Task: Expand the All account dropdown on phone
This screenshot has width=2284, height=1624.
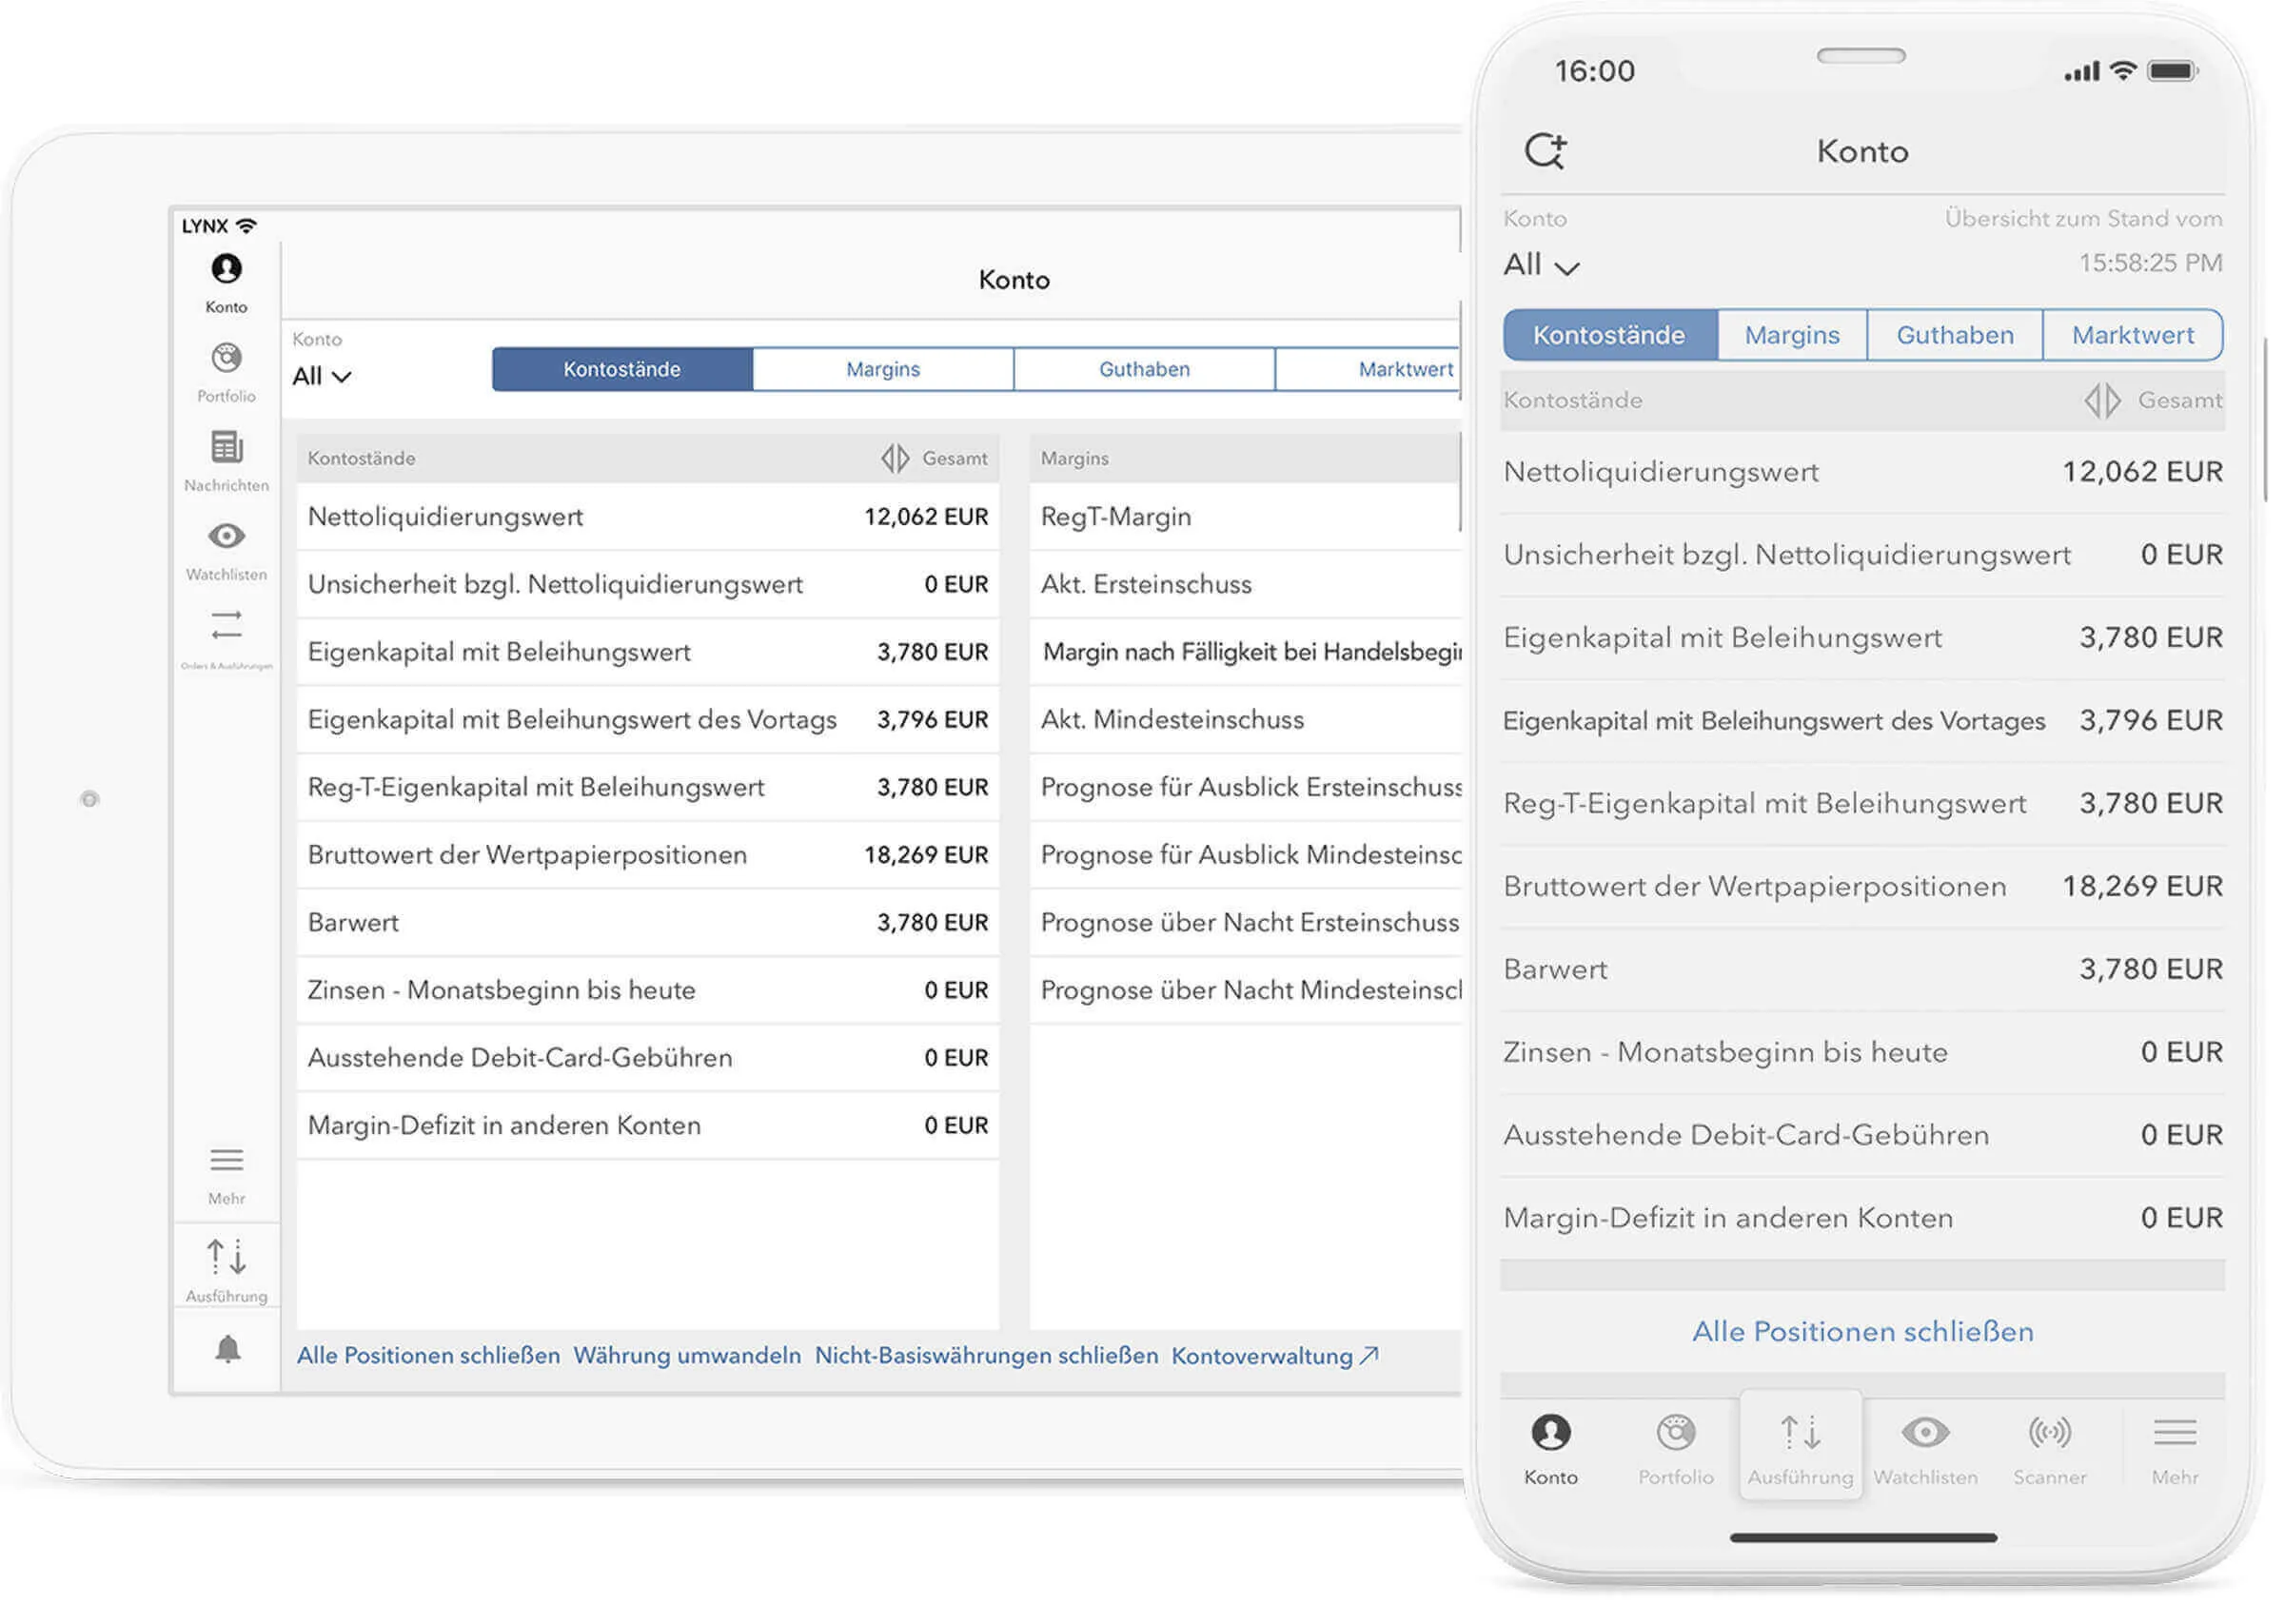Action: click(x=1541, y=265)
